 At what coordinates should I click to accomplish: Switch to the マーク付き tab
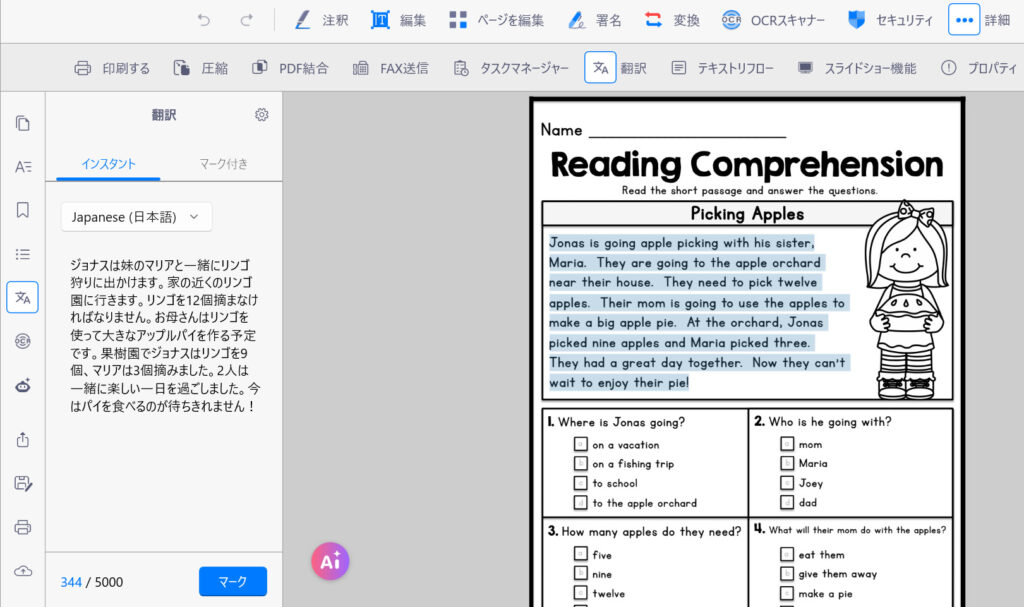223,164
